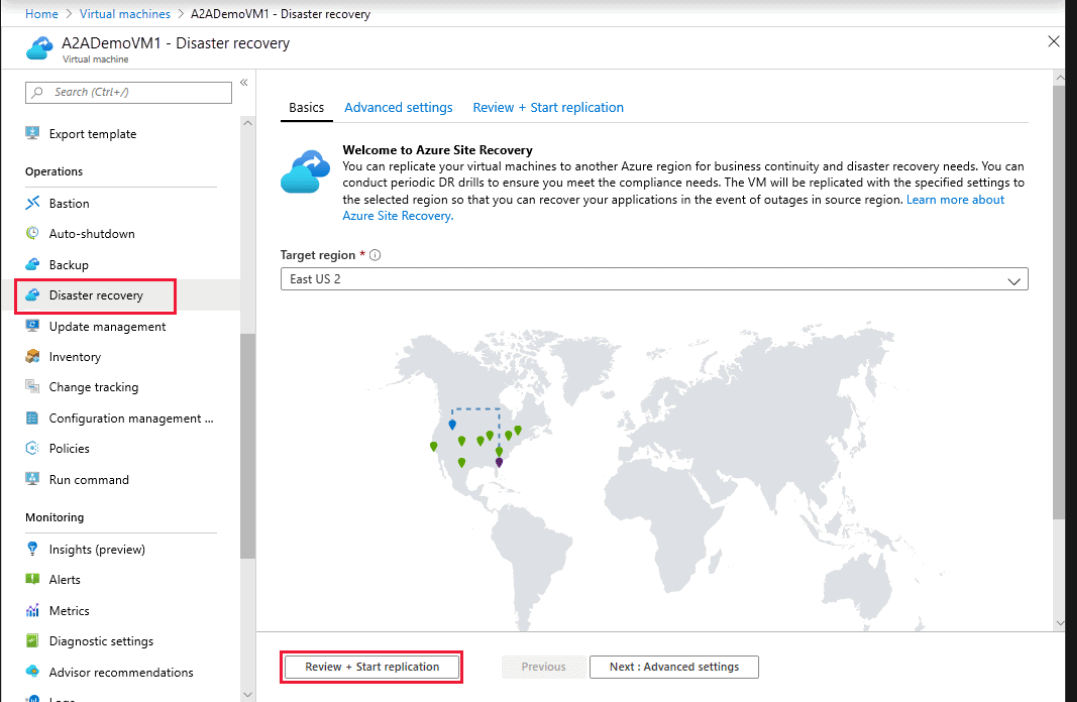Image resolution: width=1077 pixels, height=702 pixels.
Task: Click the Virtual machines breadcrumb link
Action: (x=125, y=14)
